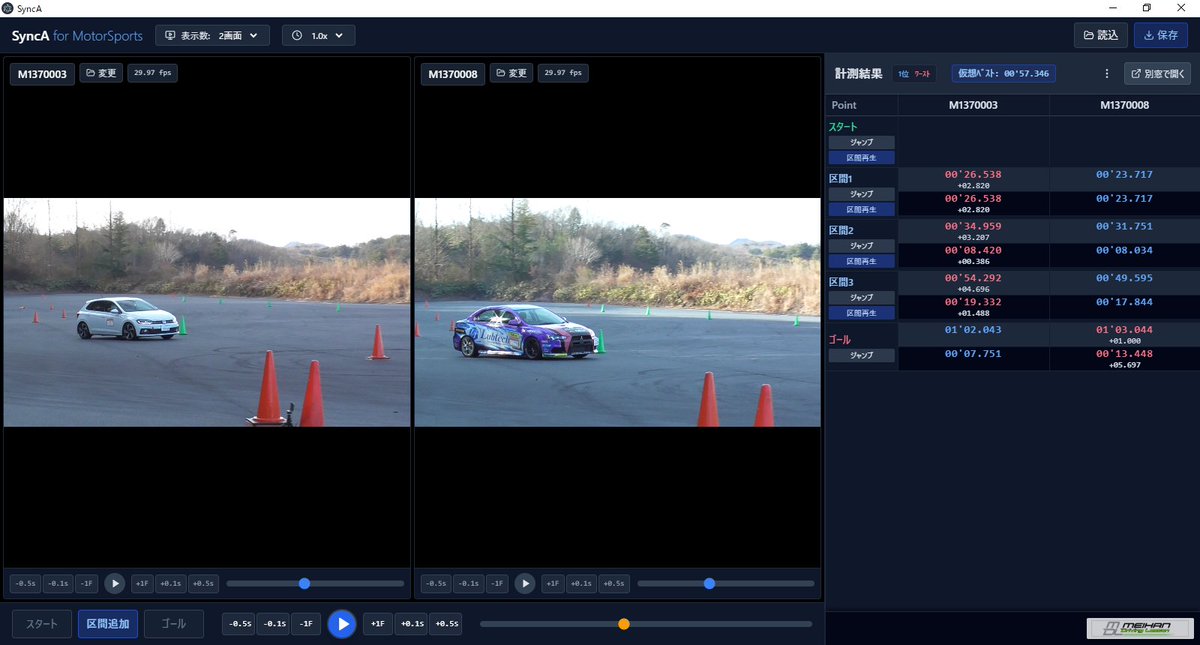Click 区間再生 under 区間2
This screenshot has height=645, width=1200.
coord(861,261)
